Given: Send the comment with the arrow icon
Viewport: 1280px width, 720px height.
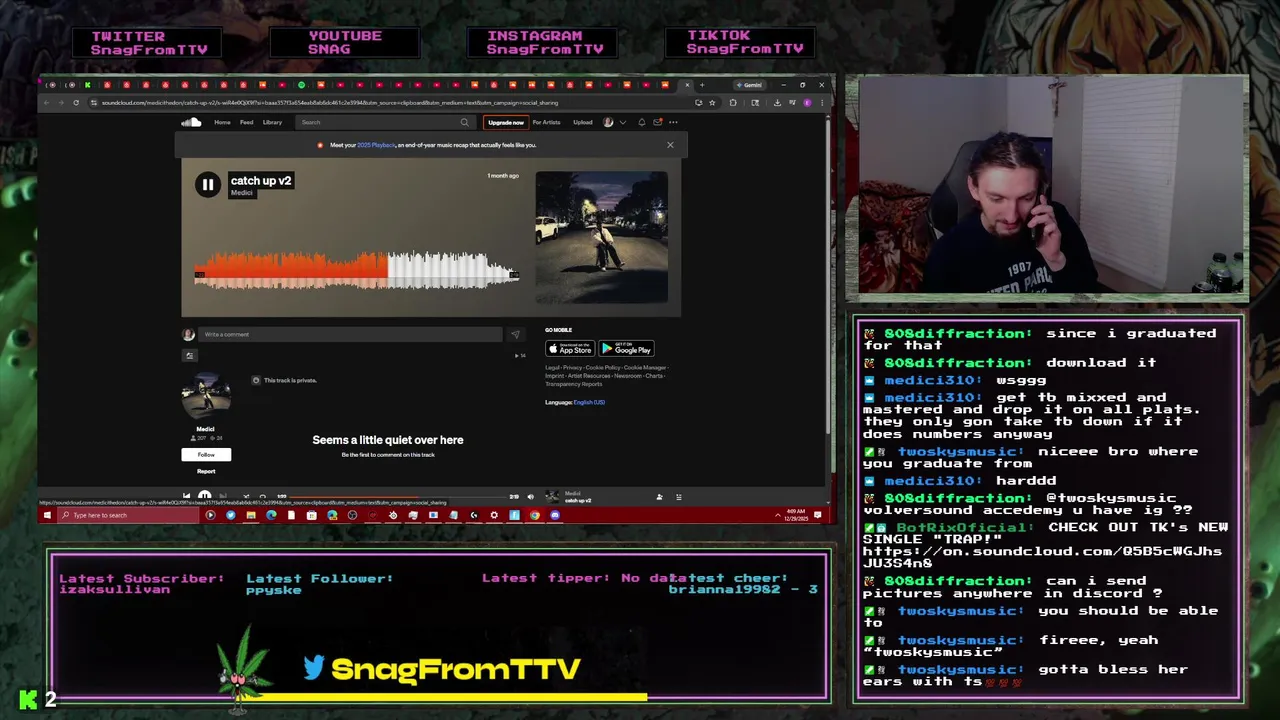Looking at the screenshot, I should pos(515,335).
